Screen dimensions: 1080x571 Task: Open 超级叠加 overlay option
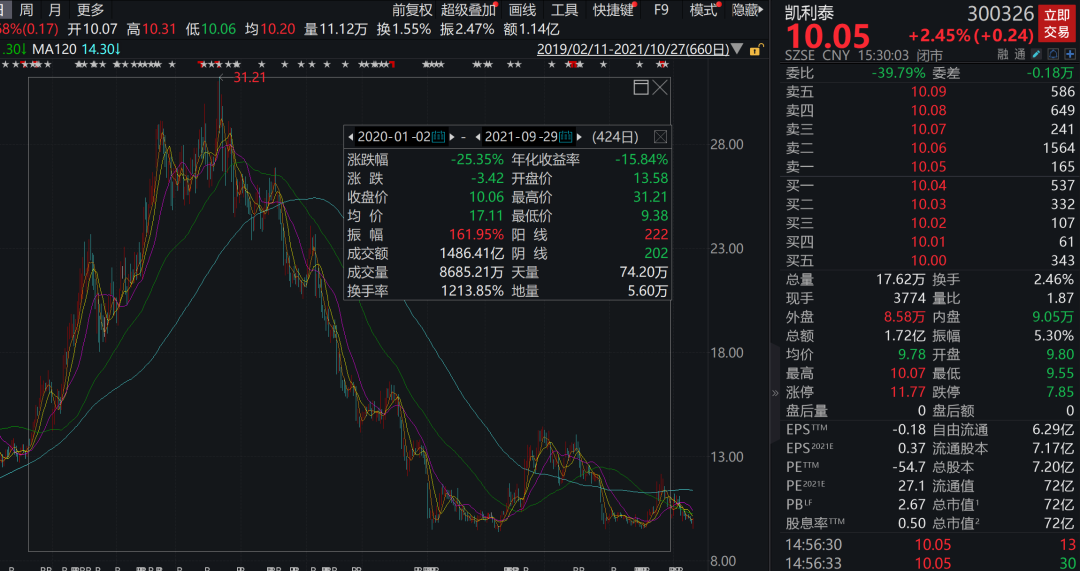click(468, 10)
